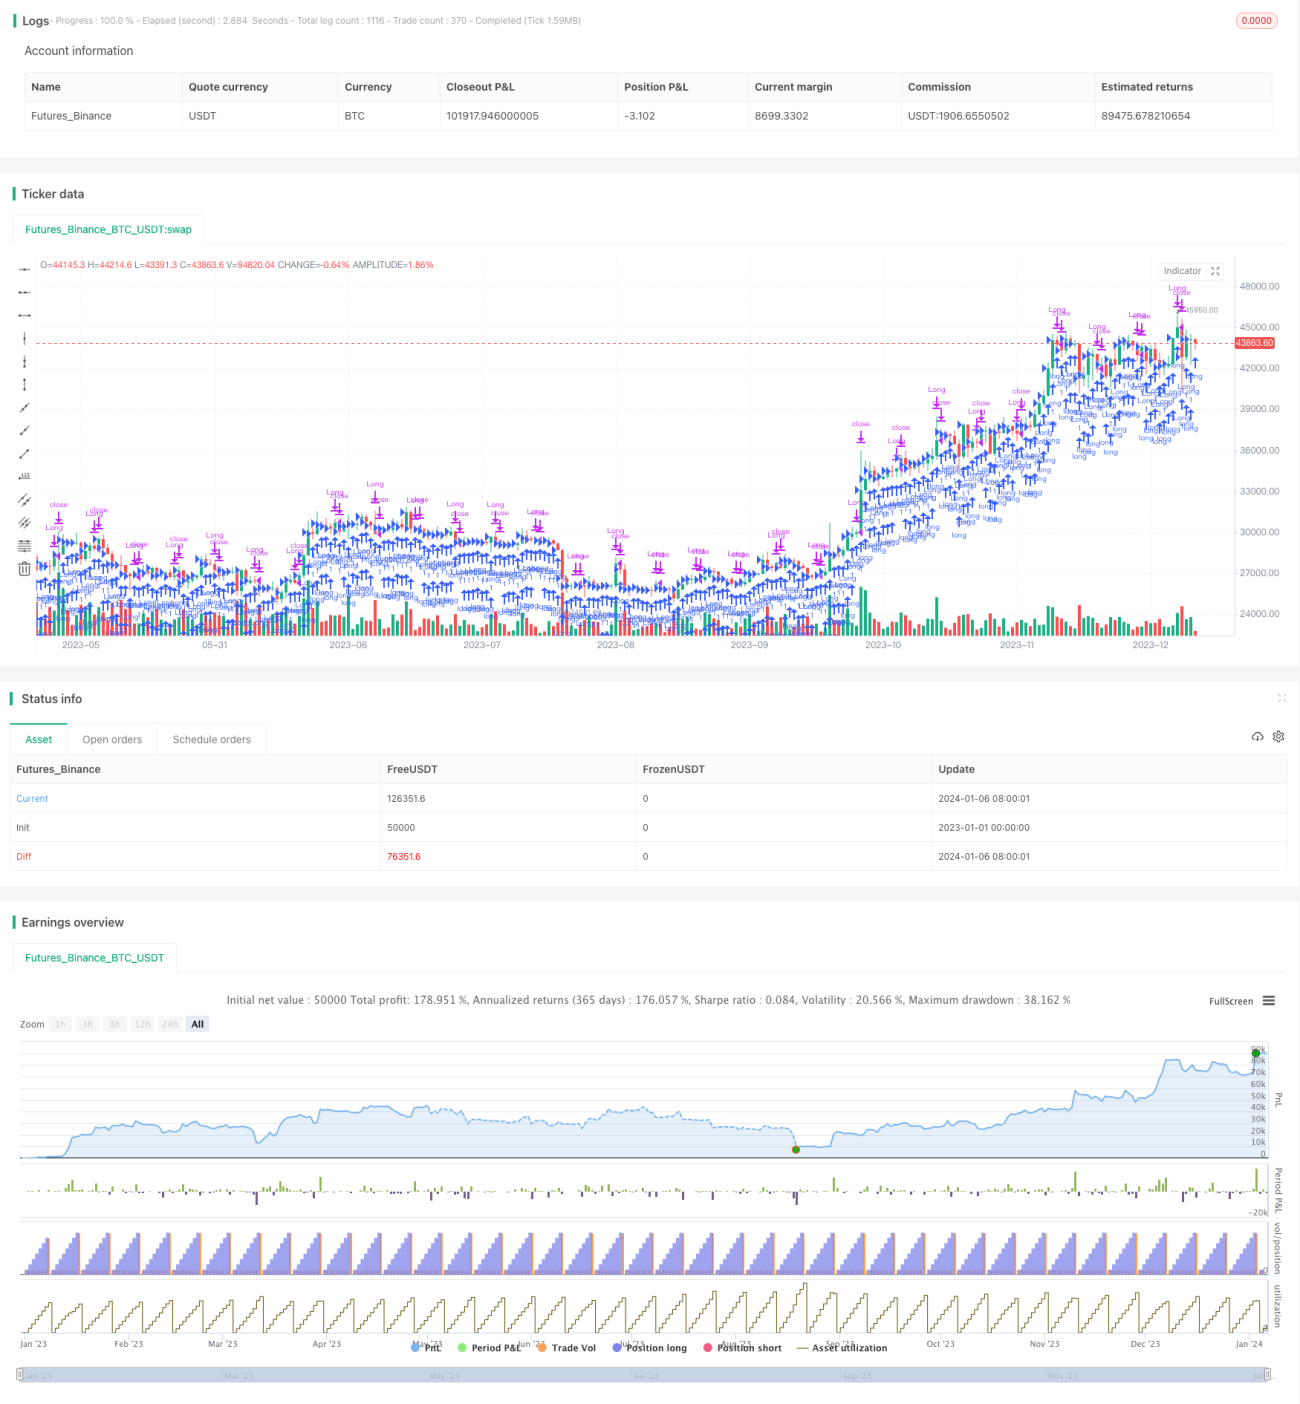Image resolution: width=1300 pixels, height=1404 pixels.
Task: Delete all chart drawings with trash icon
Action: tap(24, 569)
